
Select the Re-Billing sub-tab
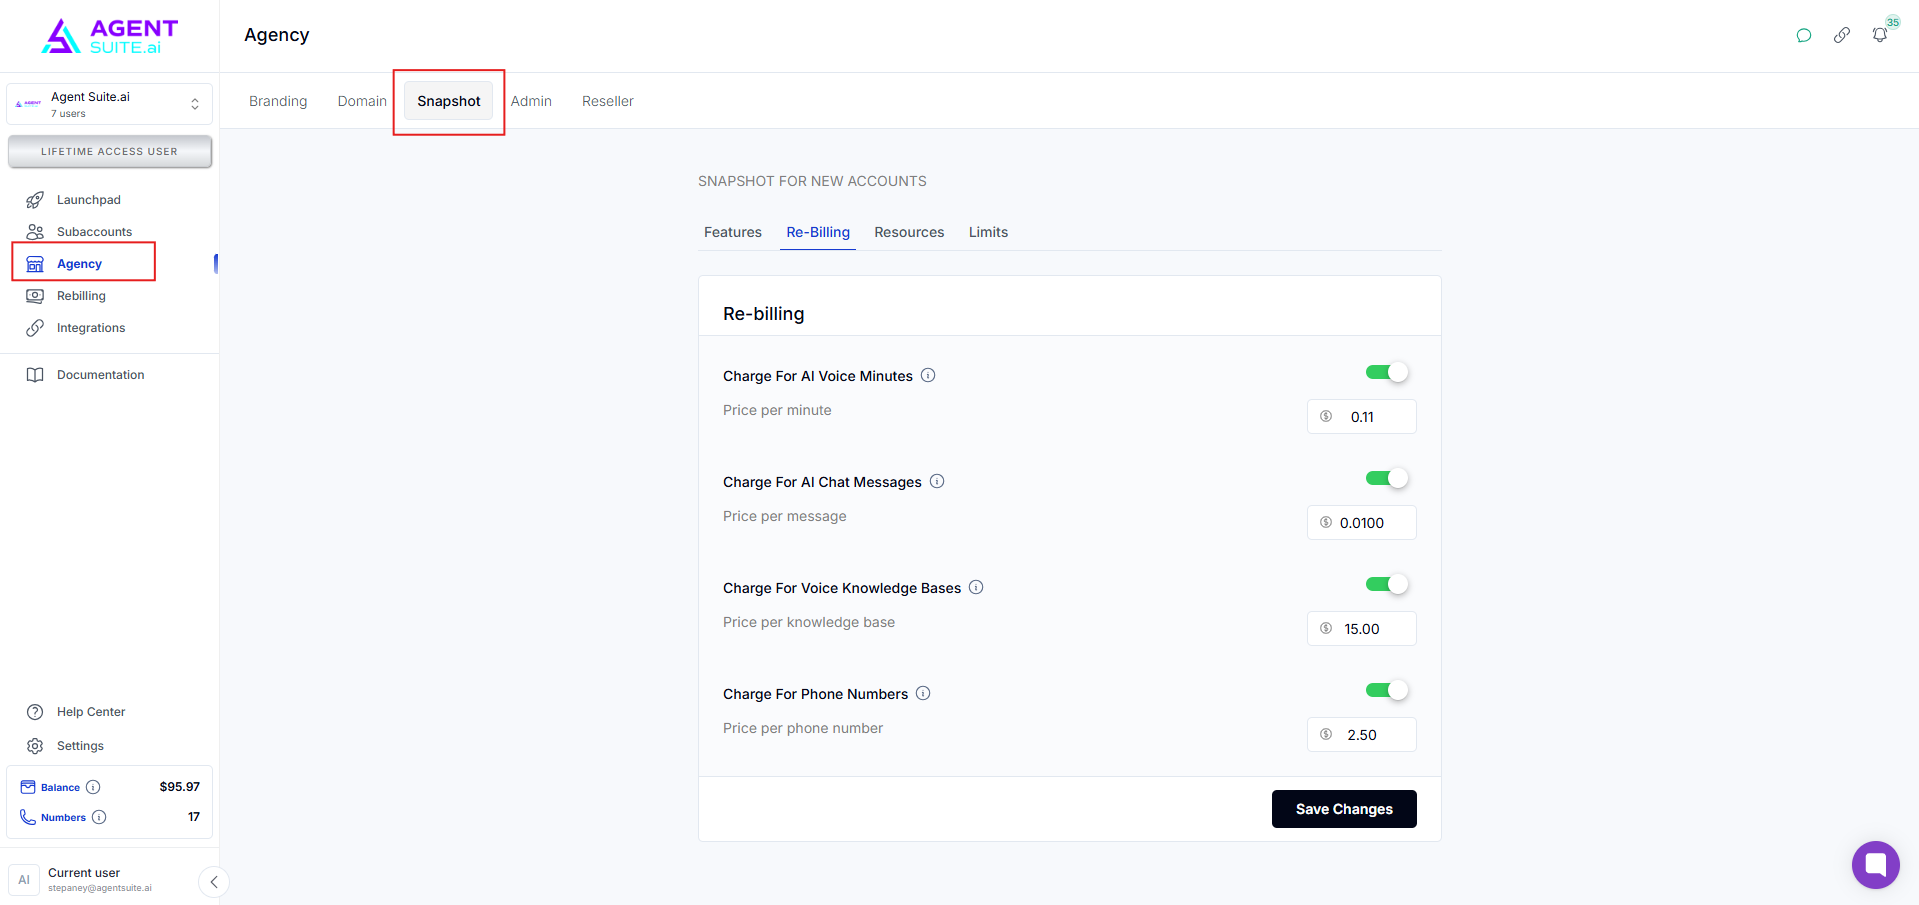click(818, 232)
